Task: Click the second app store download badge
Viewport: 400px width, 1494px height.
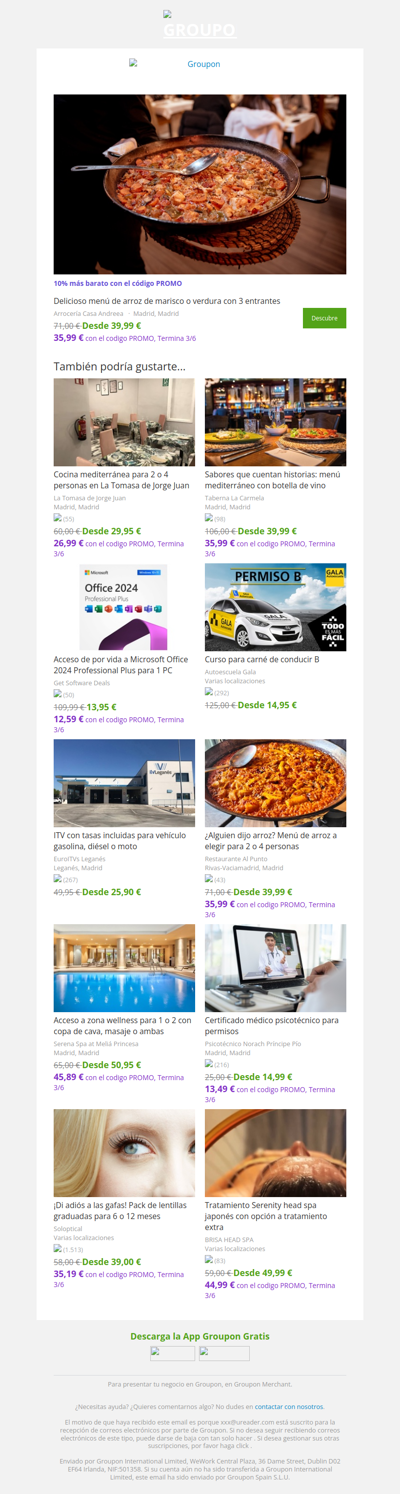Action: (224, 1353)
